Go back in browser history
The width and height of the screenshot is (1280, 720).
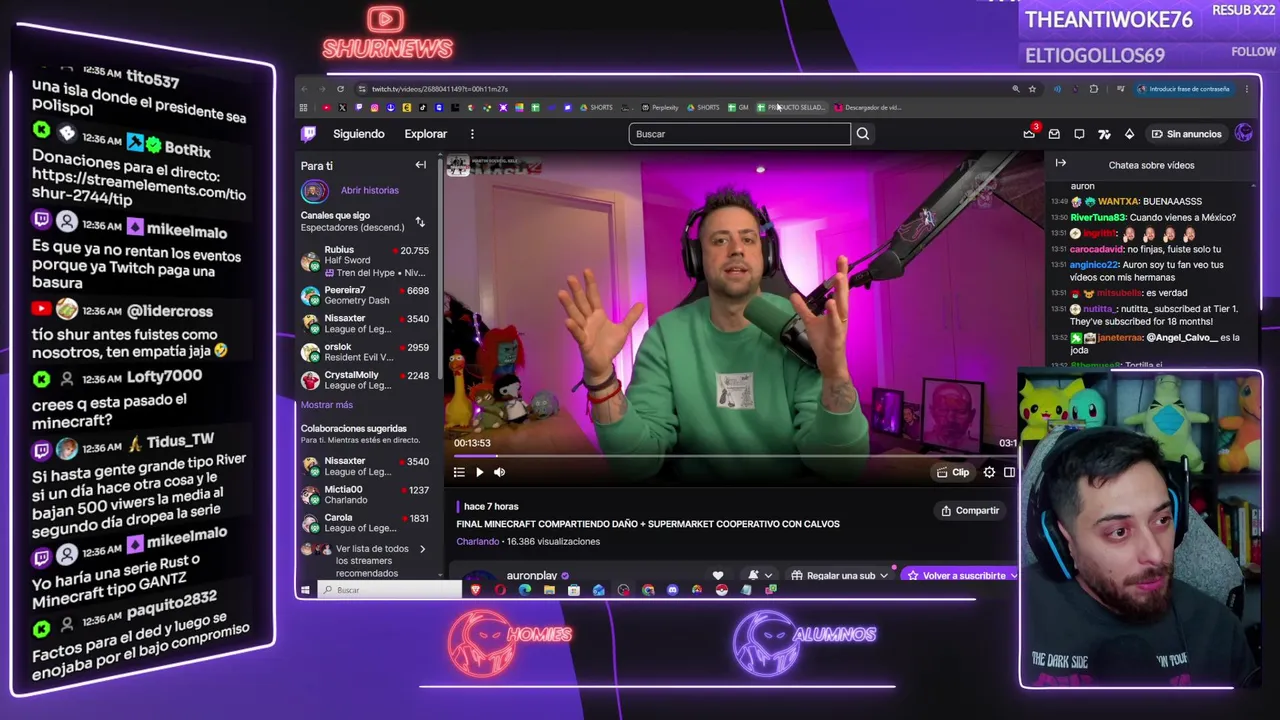coord(305,89)
